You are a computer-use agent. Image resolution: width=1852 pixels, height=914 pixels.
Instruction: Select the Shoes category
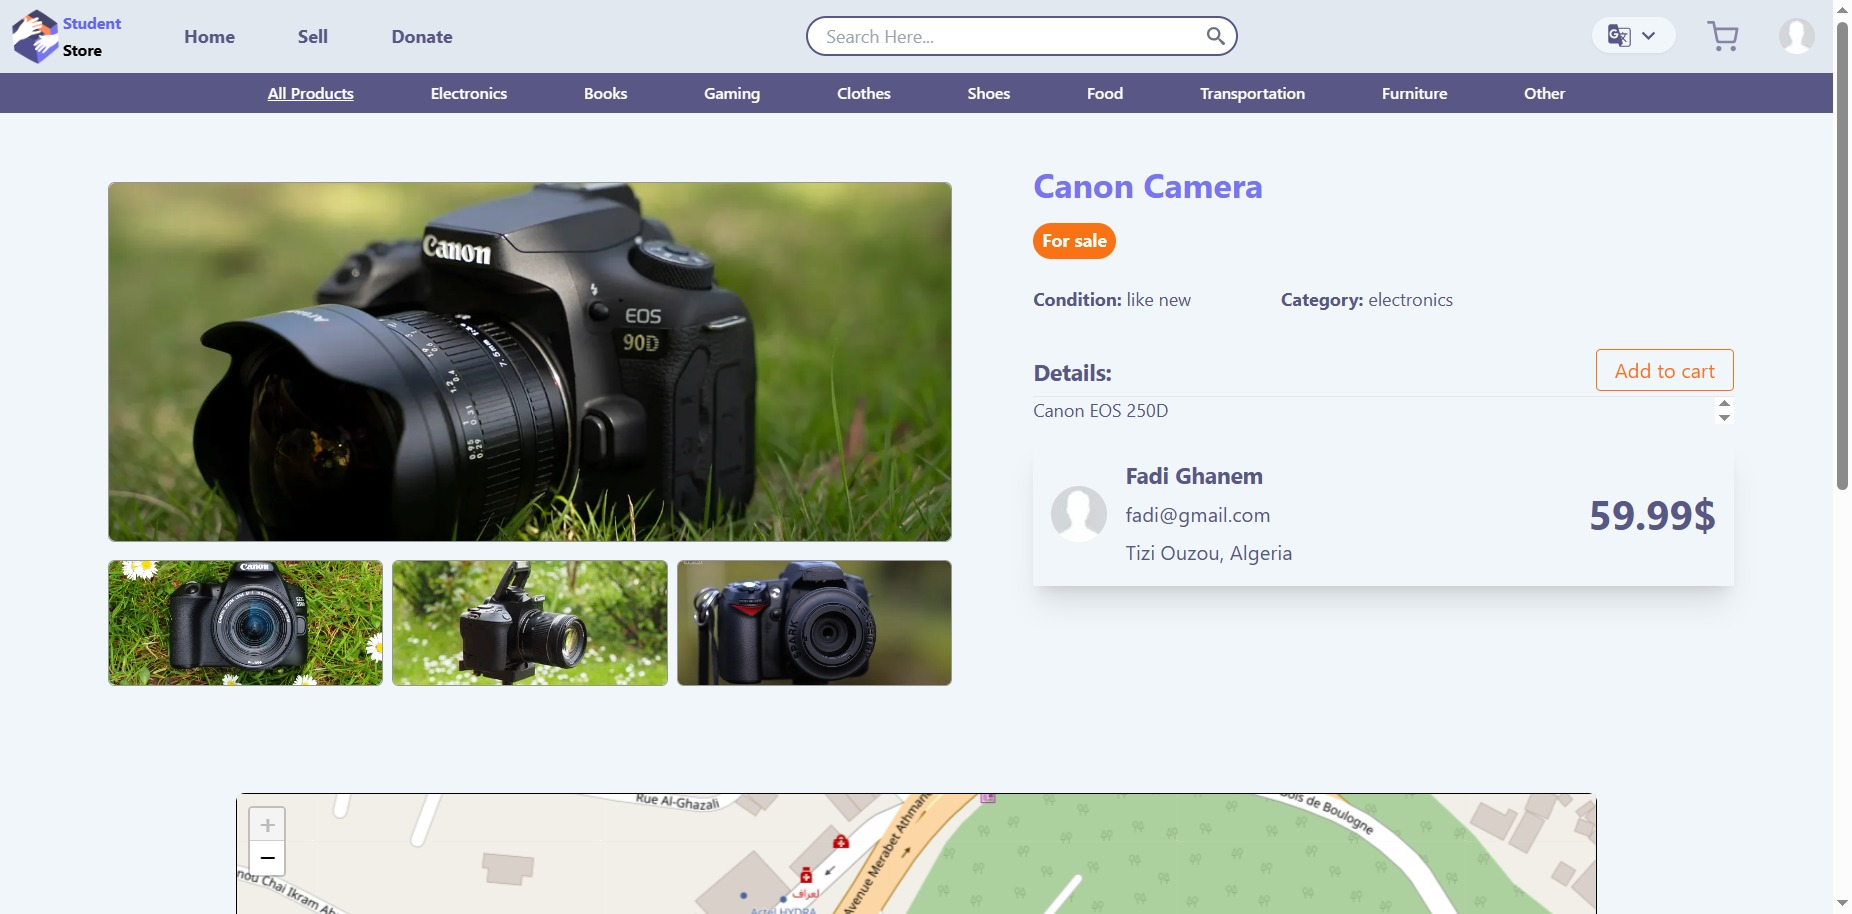pos(989,93)
